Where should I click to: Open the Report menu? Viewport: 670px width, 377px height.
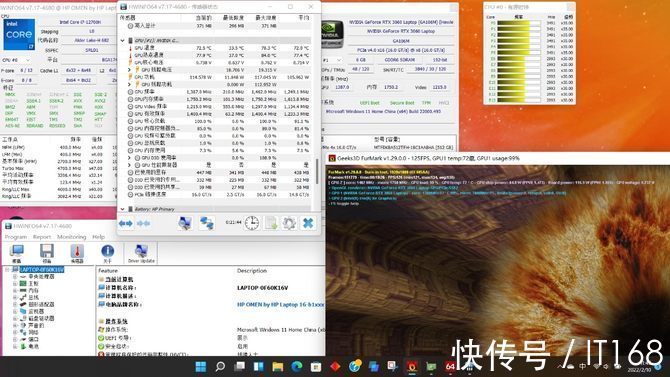pyautogui.click(x=42, y=237)
